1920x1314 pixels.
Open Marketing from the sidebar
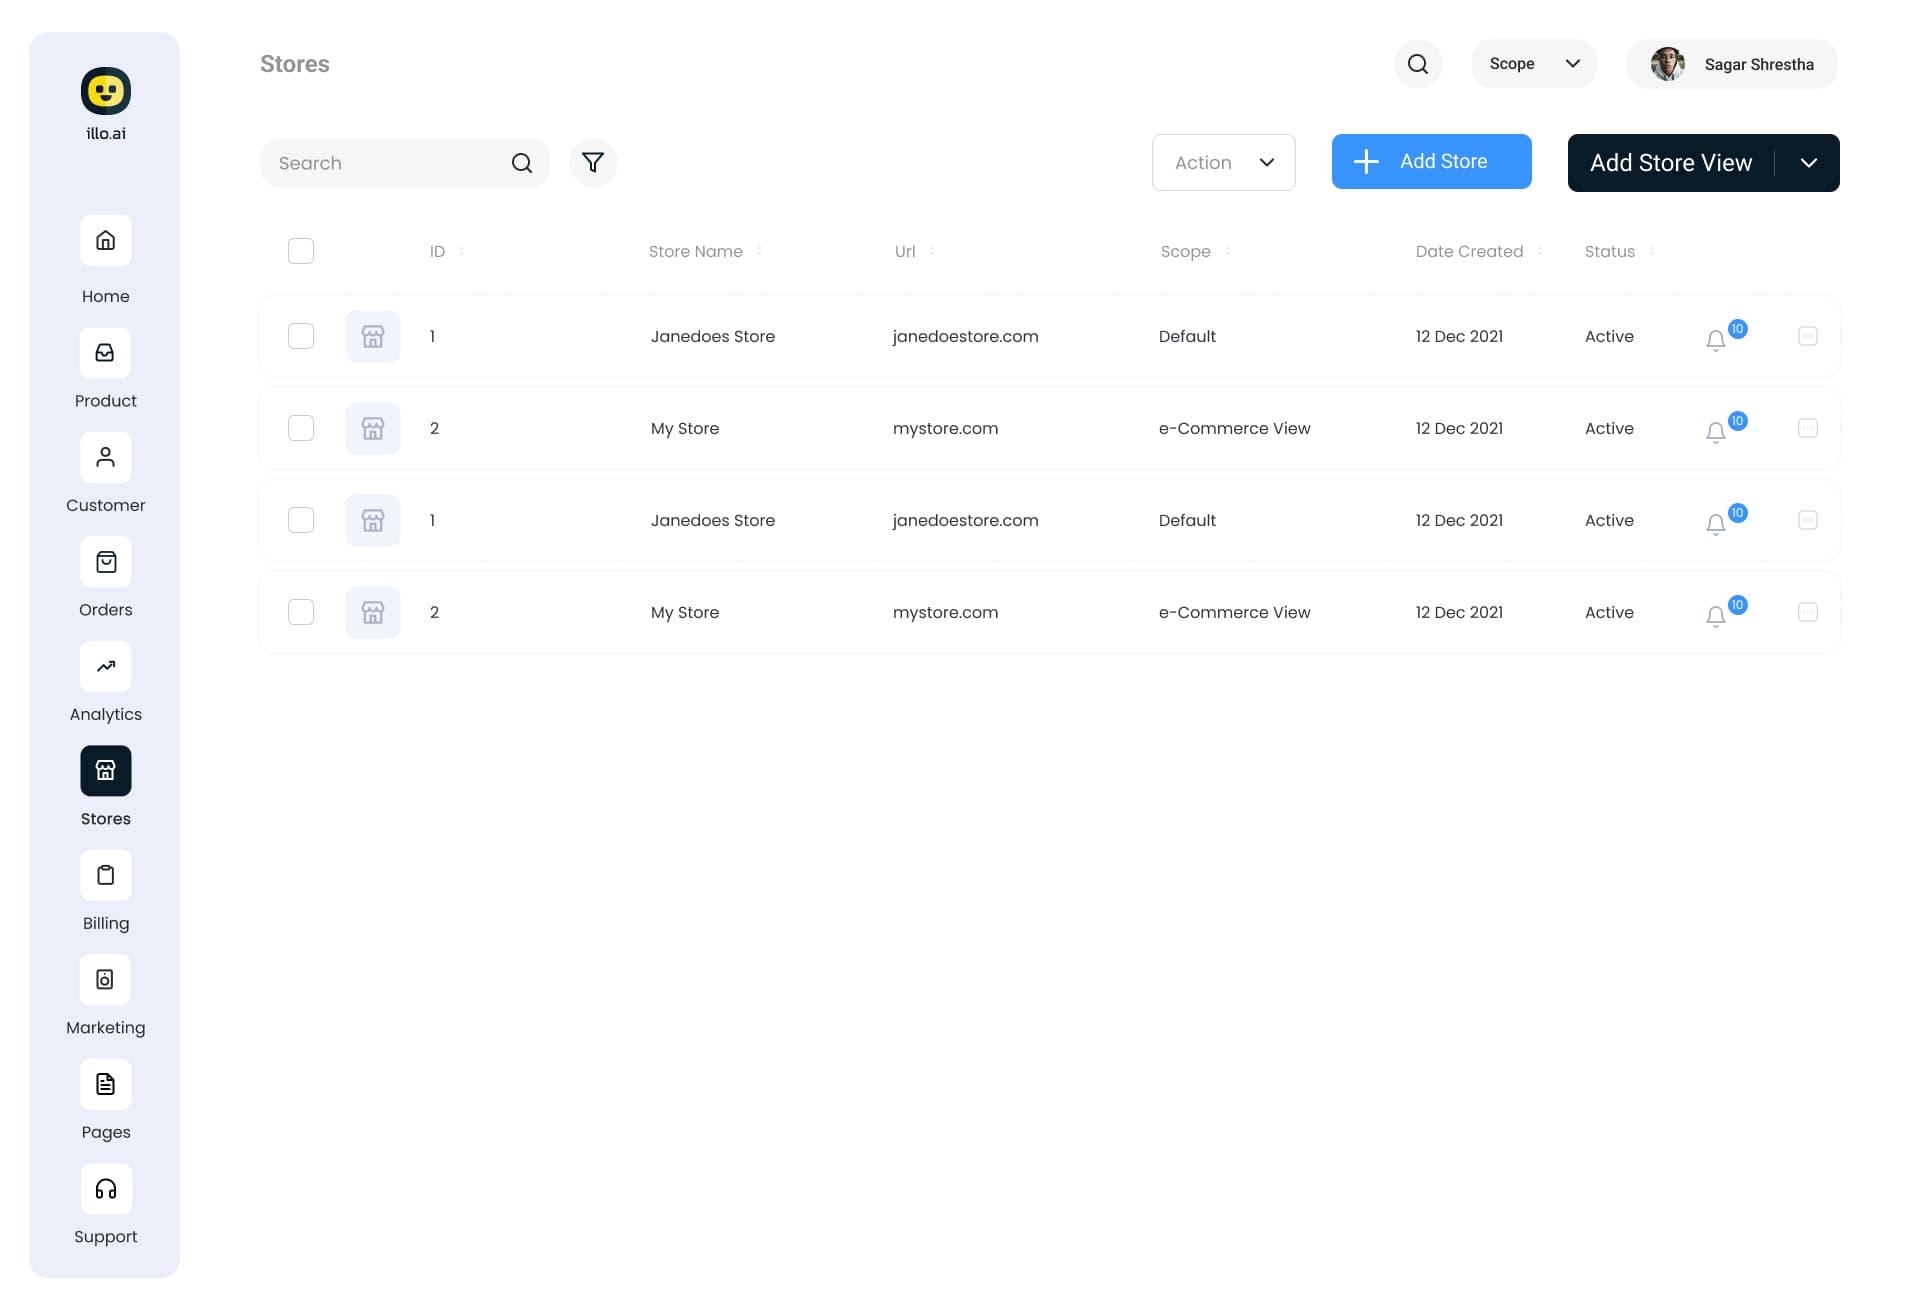point(106,980)
